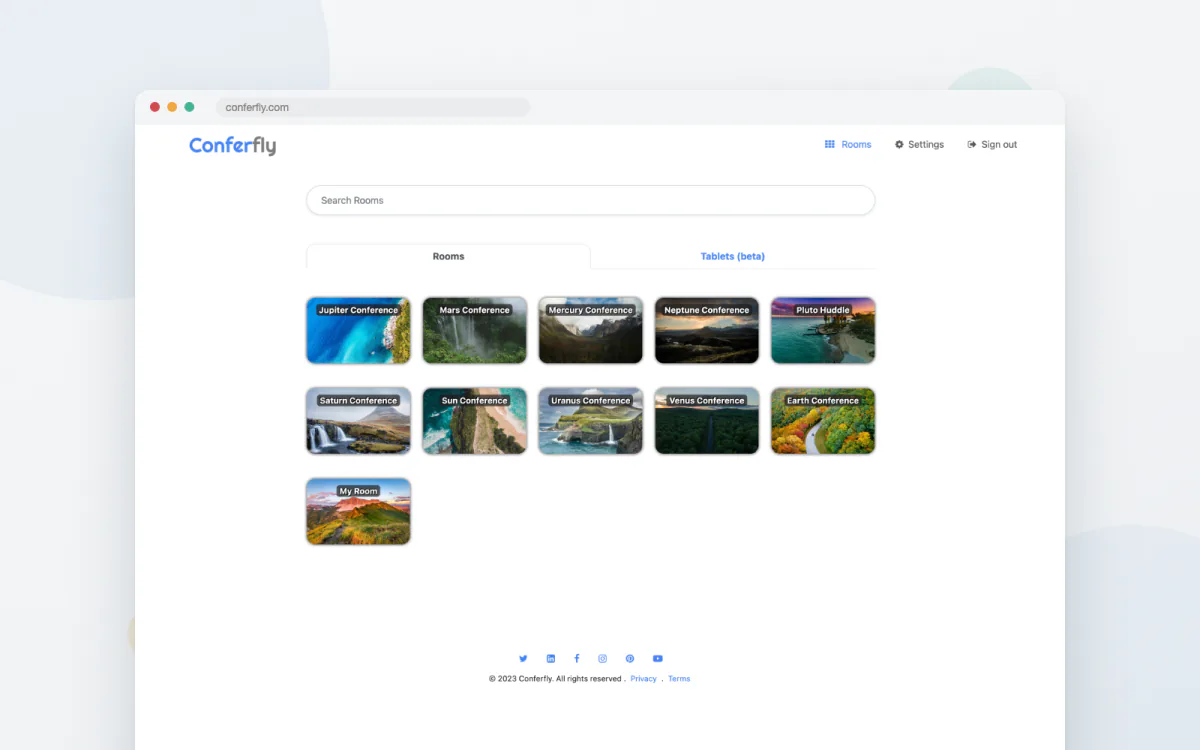Open the Facebook icon in footer
The width and height of the screenshot is (1200, 750).
(x=577, y=658)
